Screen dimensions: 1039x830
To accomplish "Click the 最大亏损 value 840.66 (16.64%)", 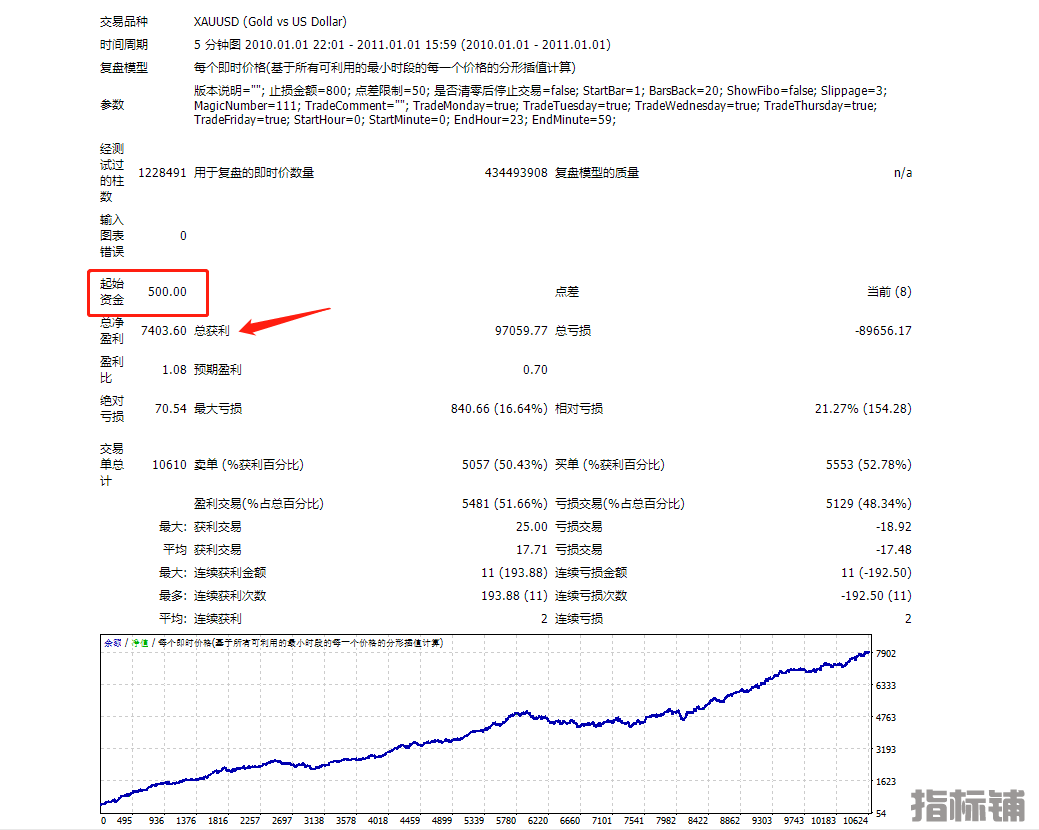I will tap(499, 409).
